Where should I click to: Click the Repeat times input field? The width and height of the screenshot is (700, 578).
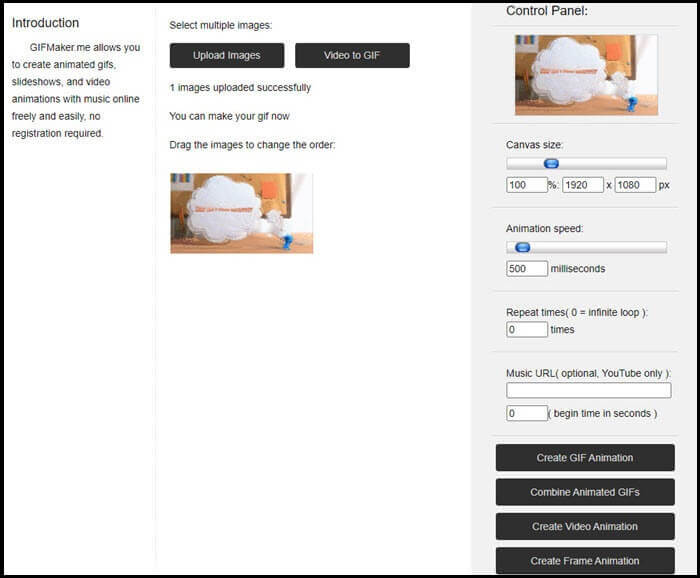[526, 329]
